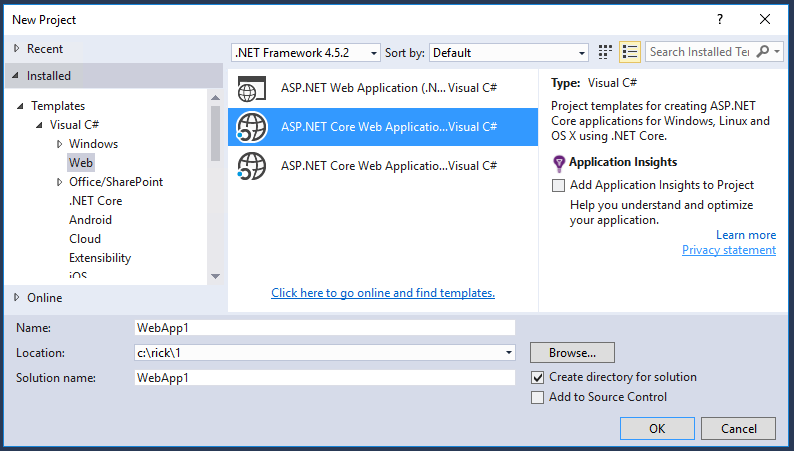
Task: Click the third ASP.NET Core template icon
Action: [251, 165]
